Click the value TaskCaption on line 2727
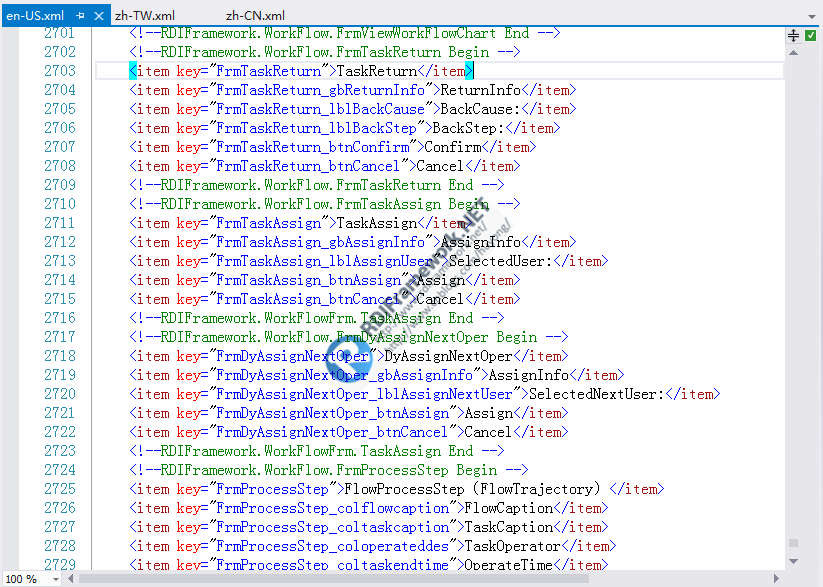The image size is (823, 587). (x=509, y=527)
